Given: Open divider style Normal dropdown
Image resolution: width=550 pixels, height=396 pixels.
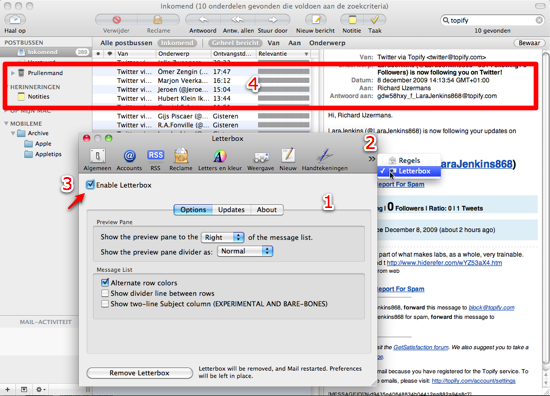Looking at the screenshot, I should click(x=245, y=251).
